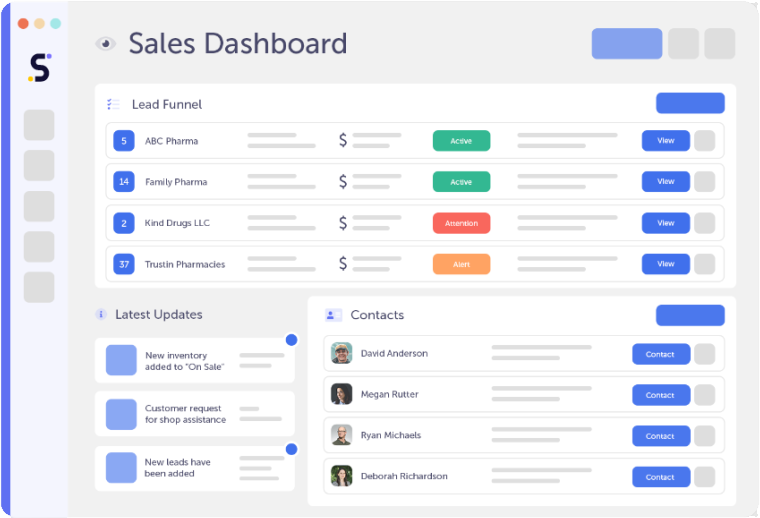
Task: Open 'Customer request for shop assistance' update
Action: [195, 414]
